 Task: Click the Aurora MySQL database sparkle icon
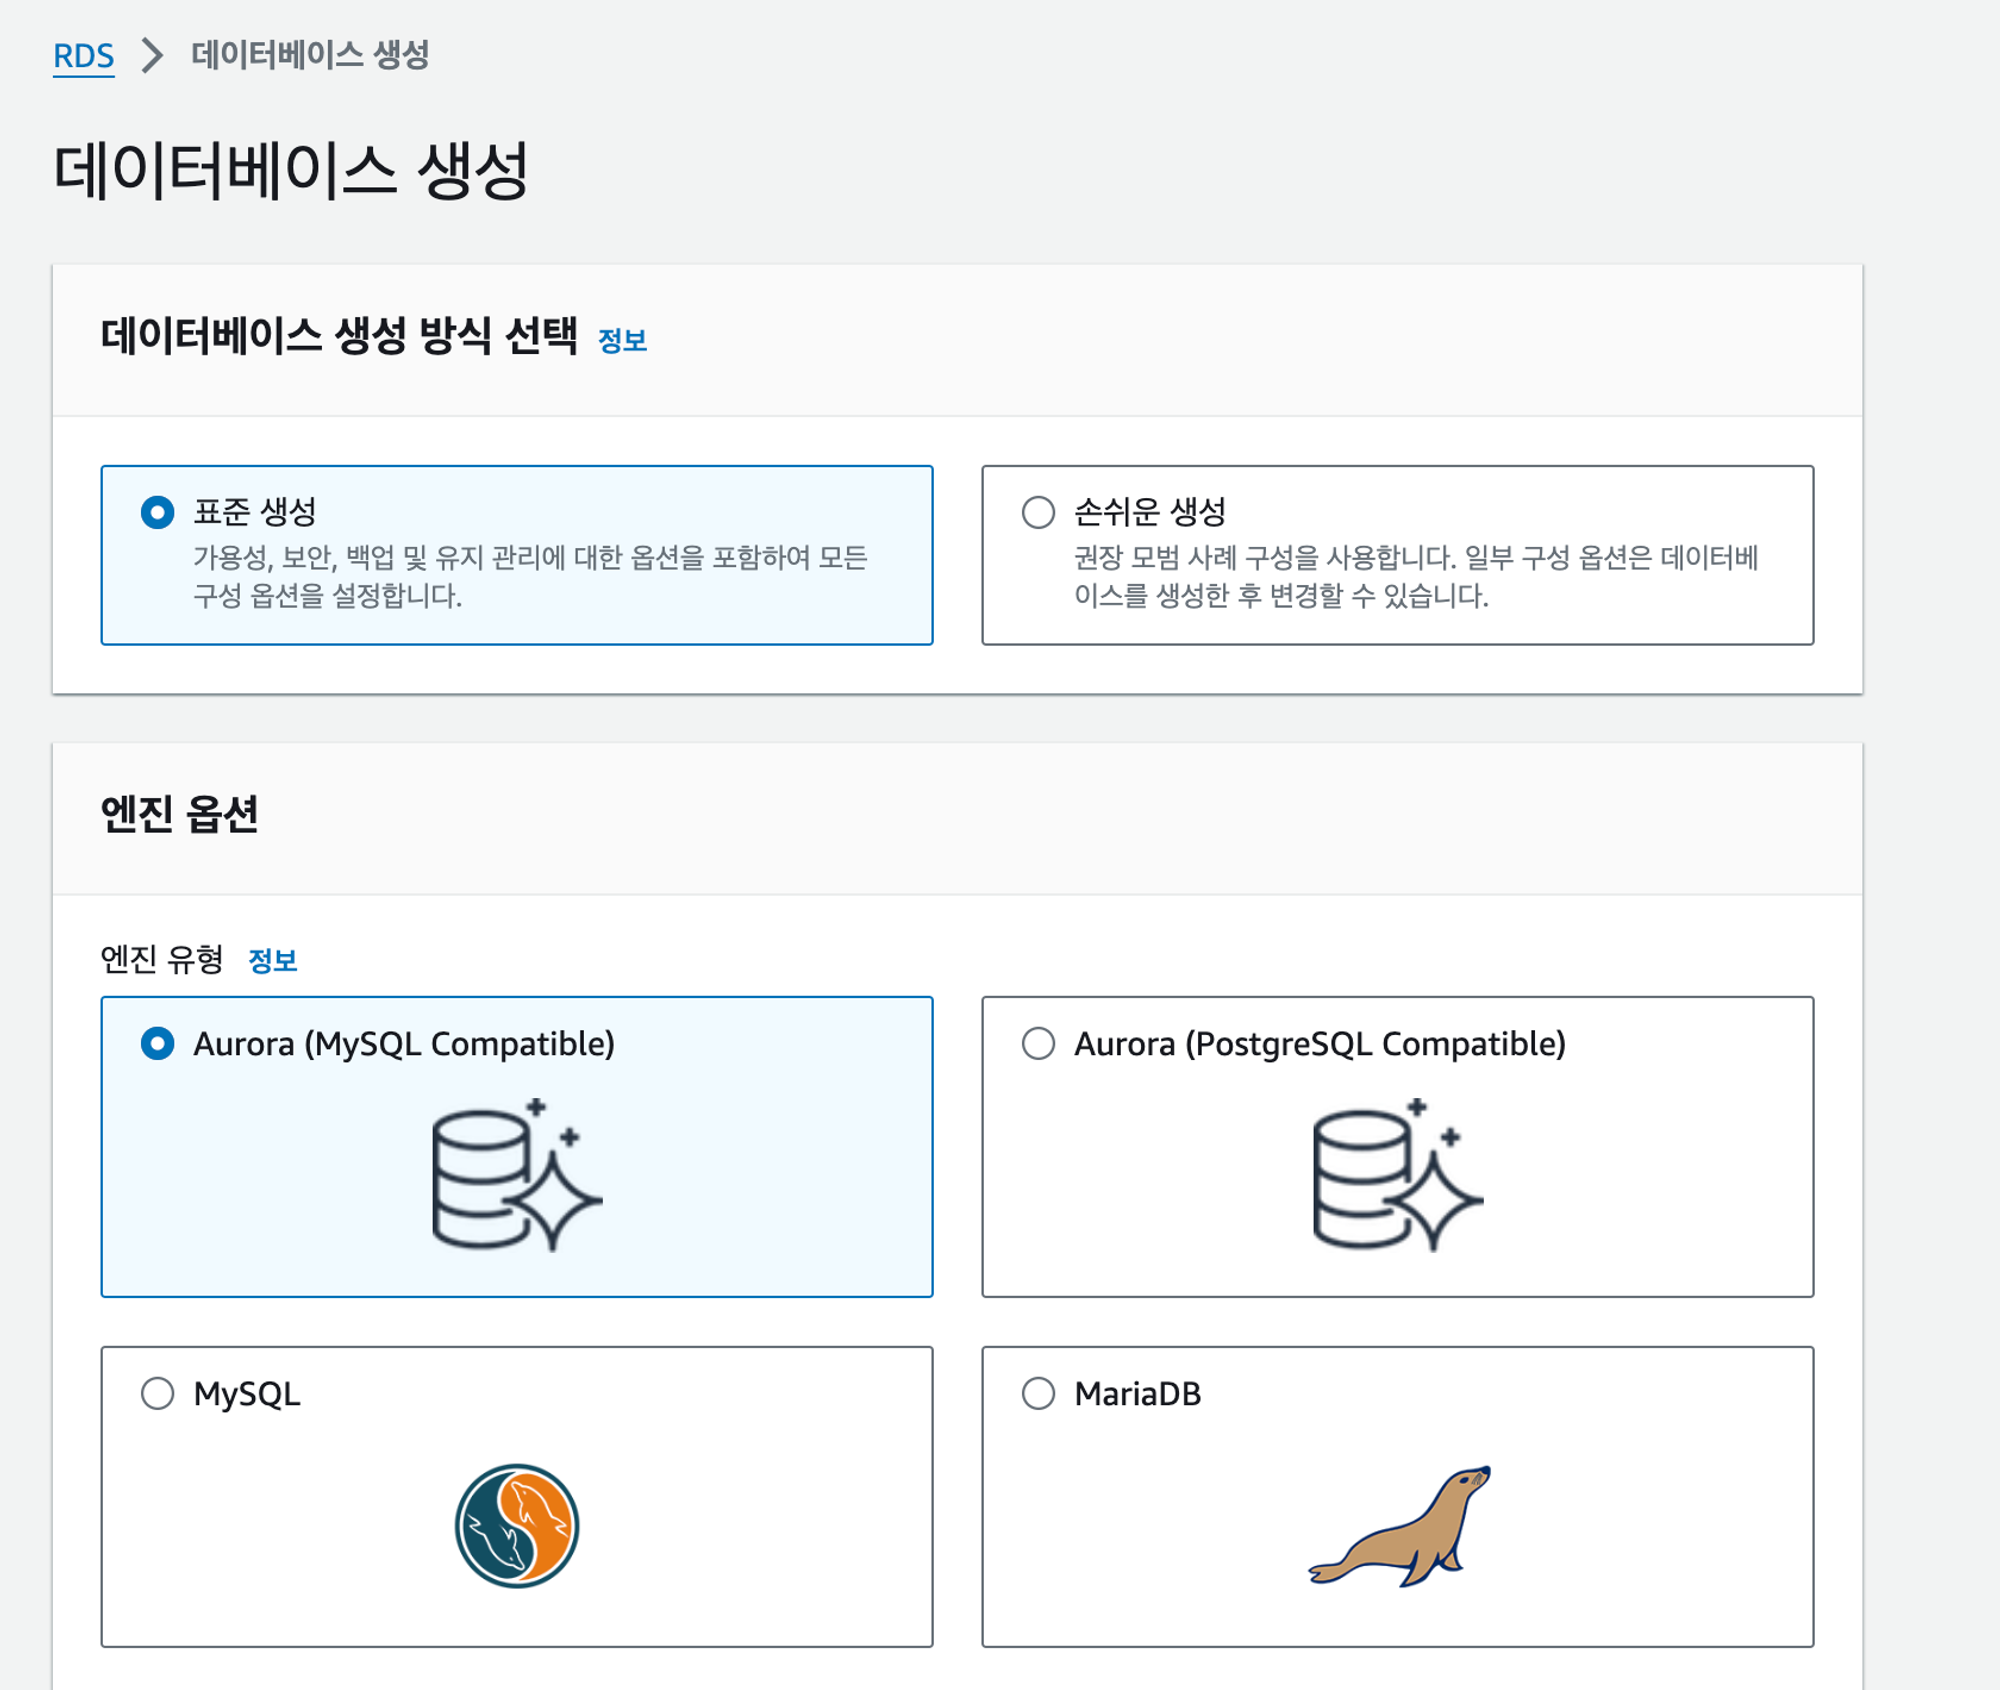(x=516, y=1175)
